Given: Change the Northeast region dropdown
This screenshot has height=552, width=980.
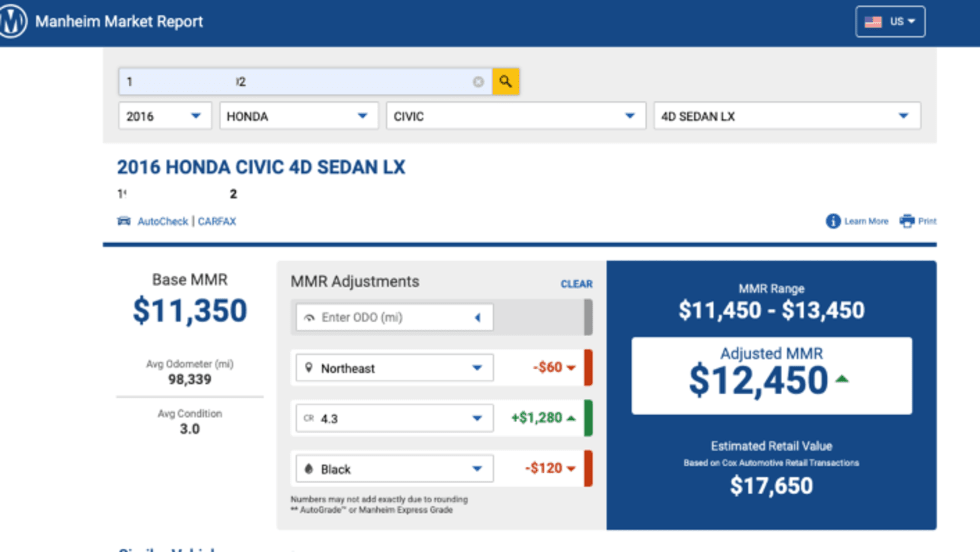Looking at the screenshot, I should click(x=394, y=368).
